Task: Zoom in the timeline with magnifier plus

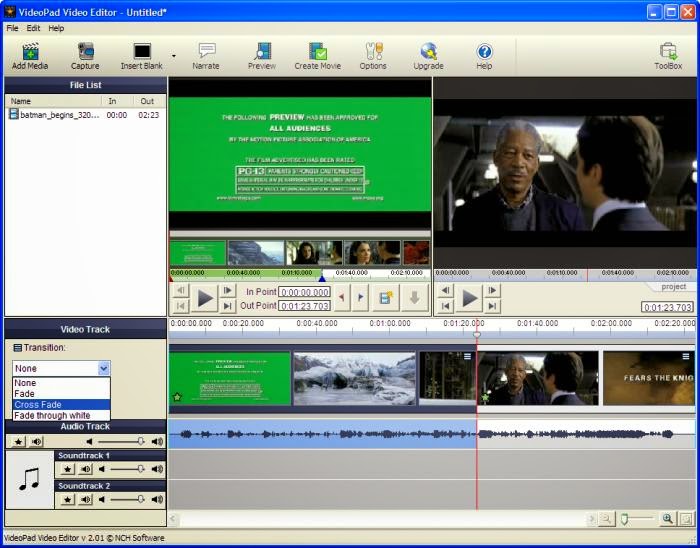Action: [x=667, y=519]
